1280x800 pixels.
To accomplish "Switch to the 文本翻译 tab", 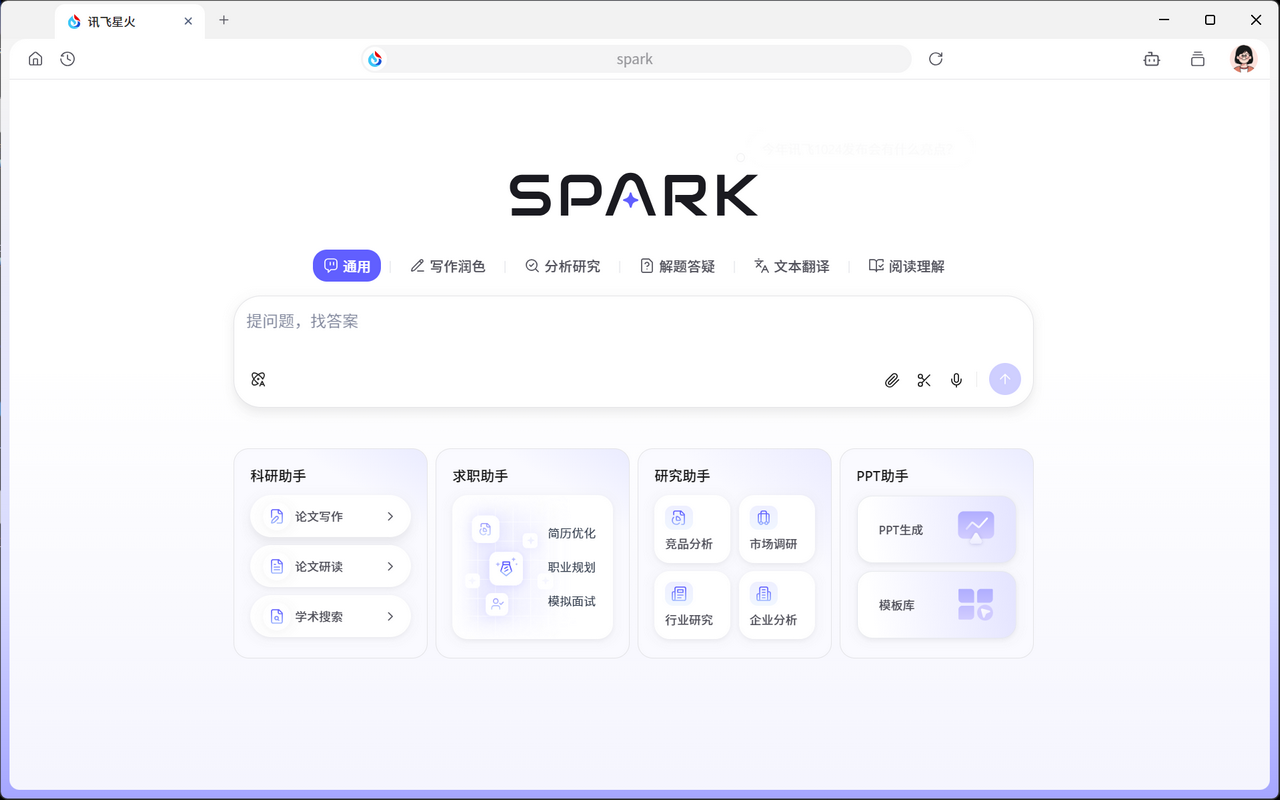I will click(x=791, y=266).
